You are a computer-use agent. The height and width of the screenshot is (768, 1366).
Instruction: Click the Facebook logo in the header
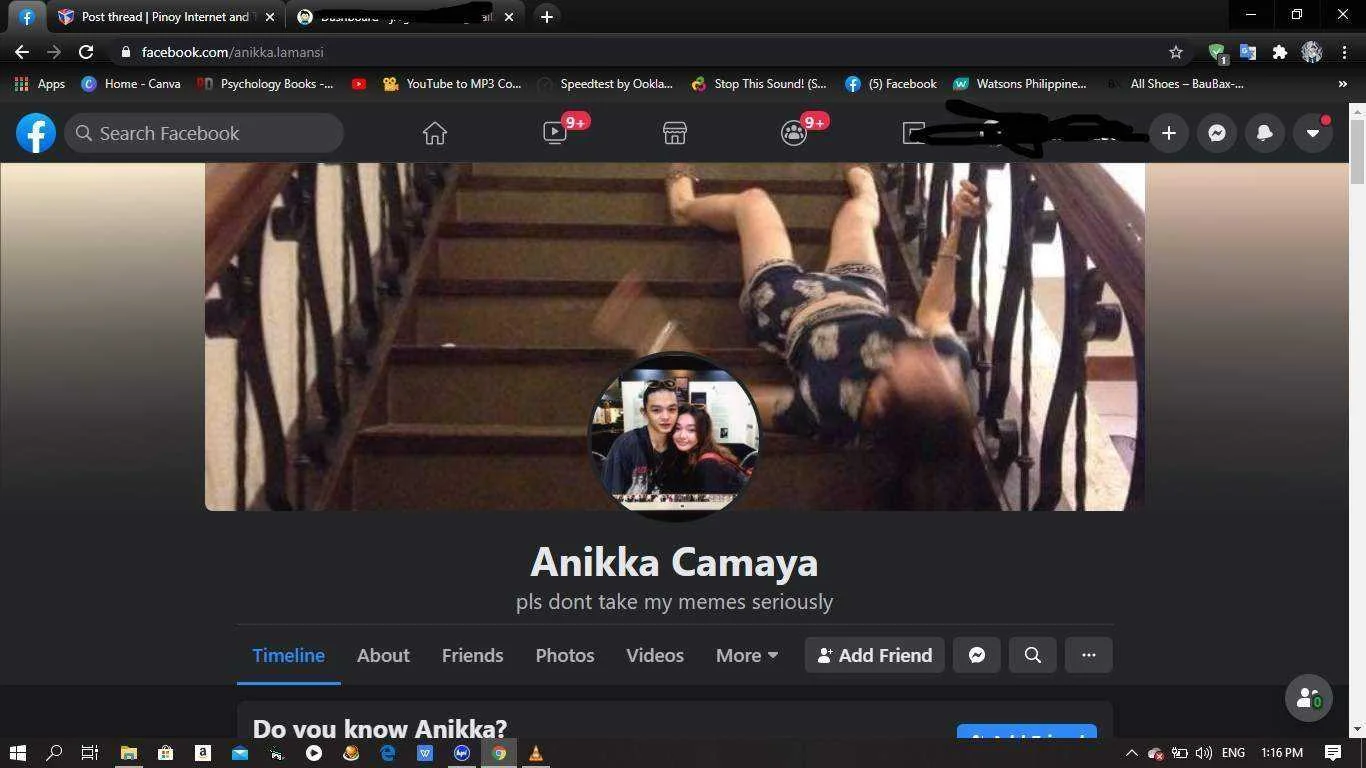point(35,133)
